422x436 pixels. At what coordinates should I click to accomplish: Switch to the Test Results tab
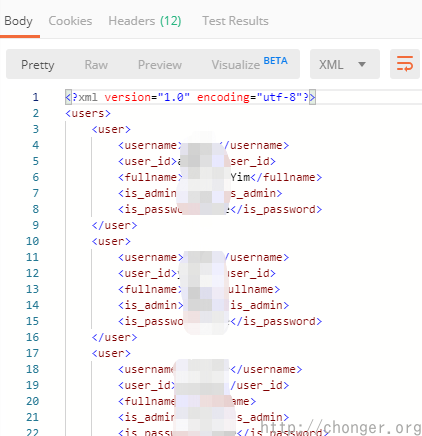pos(235,21)
